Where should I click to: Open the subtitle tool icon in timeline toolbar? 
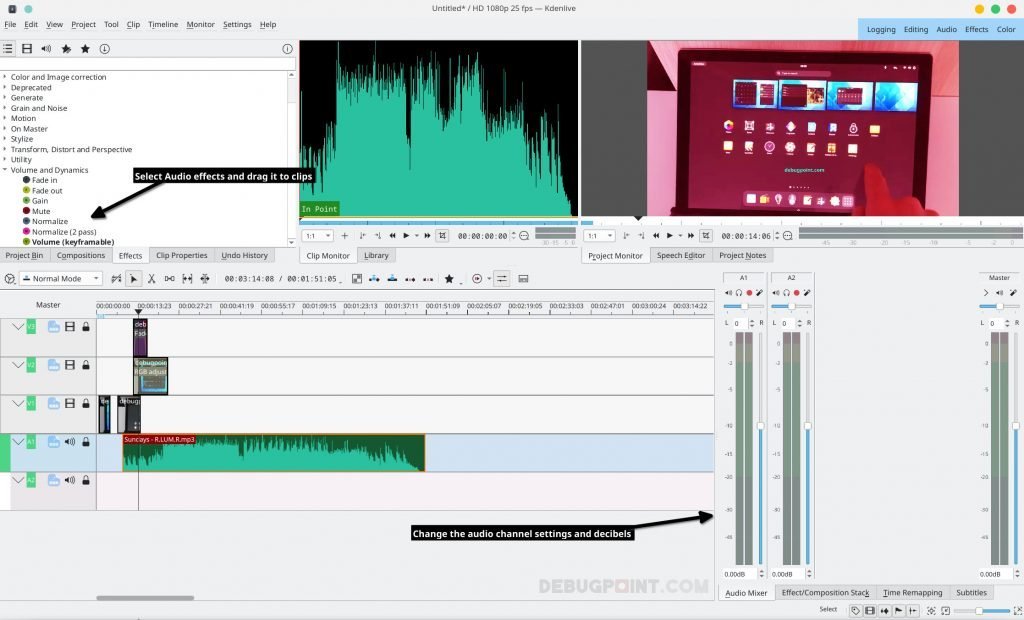pyautogui.click(x=523, y=279)
